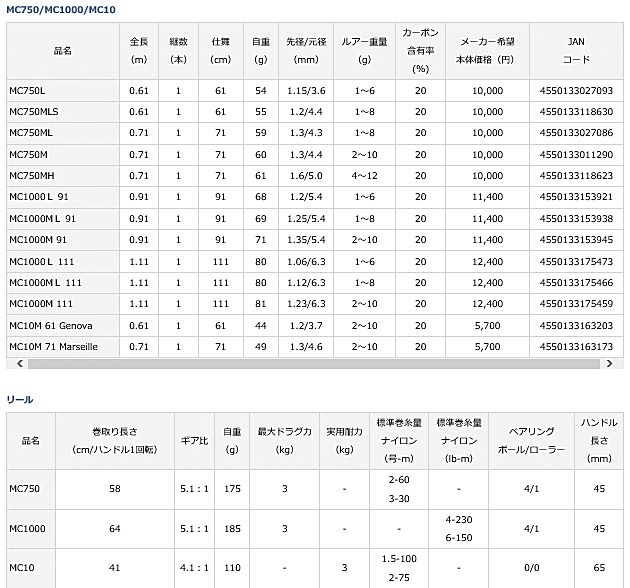Click the ハンドル長さ (mm) column header
The width and height of the screenshot is (630, 588).
click(599, 441)
